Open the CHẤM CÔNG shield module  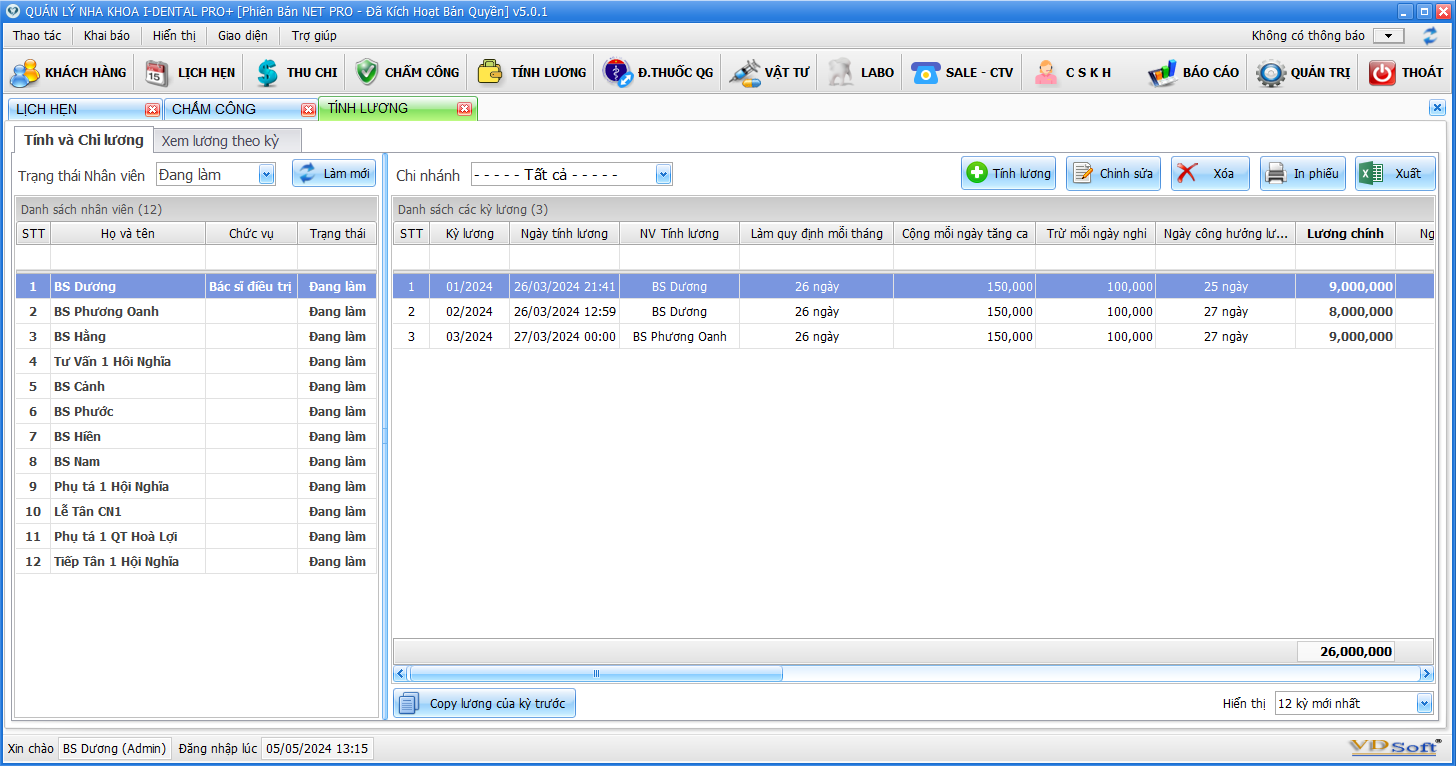point(407,72)
